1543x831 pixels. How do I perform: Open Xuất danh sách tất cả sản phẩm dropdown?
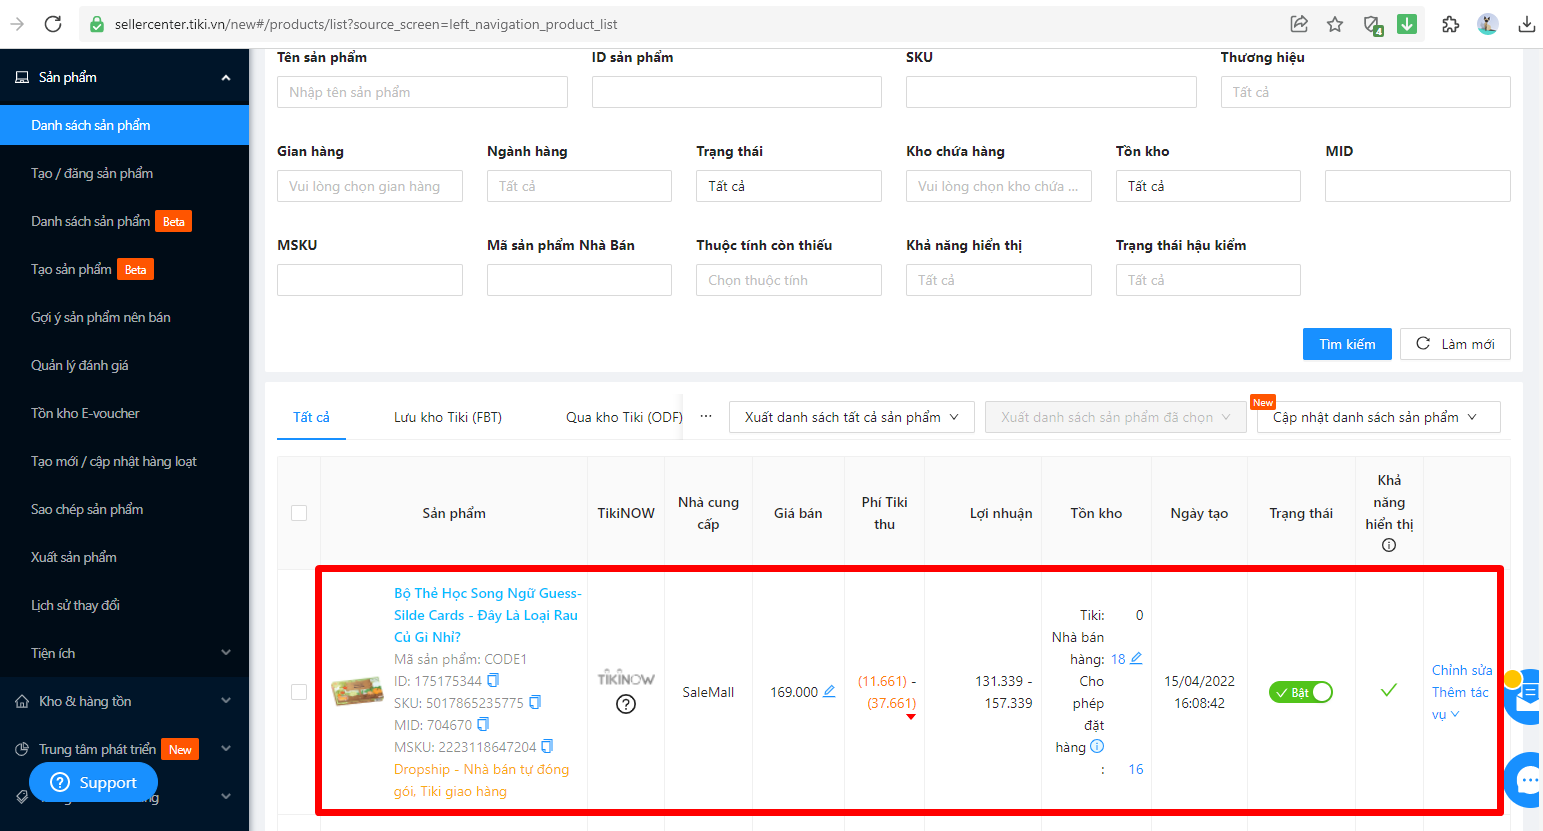pyautogui.click(x=851, y=417)
